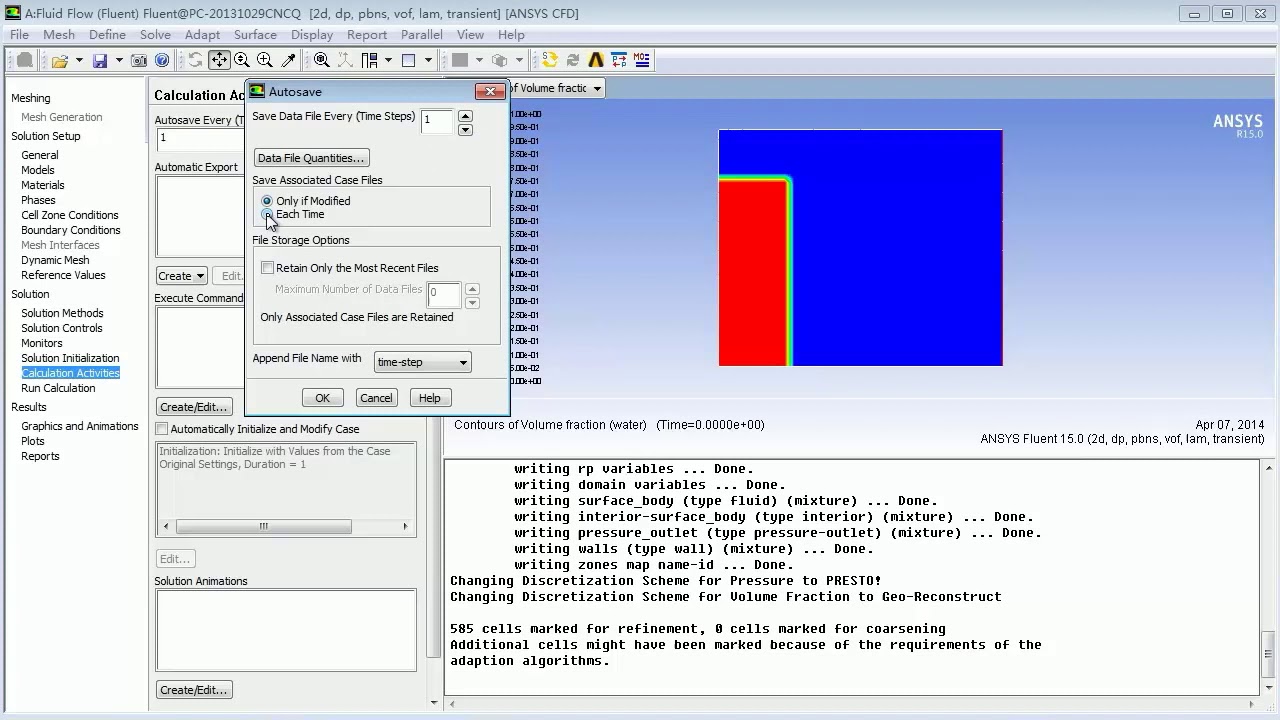Screen dimensions: 1280x720
Task: Open the Adapt menu
Action: coord(202,34)
